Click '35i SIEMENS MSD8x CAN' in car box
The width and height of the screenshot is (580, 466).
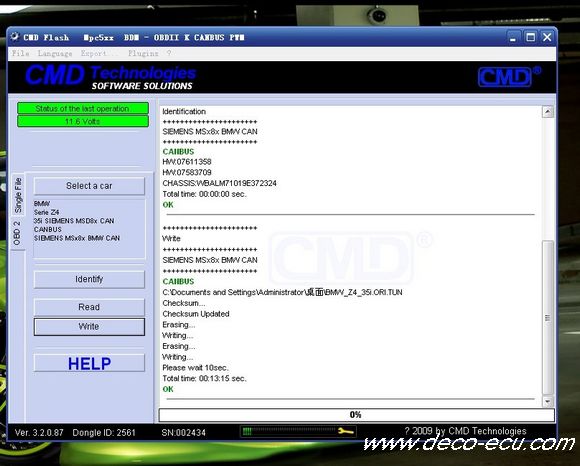[x=74, y=221]
